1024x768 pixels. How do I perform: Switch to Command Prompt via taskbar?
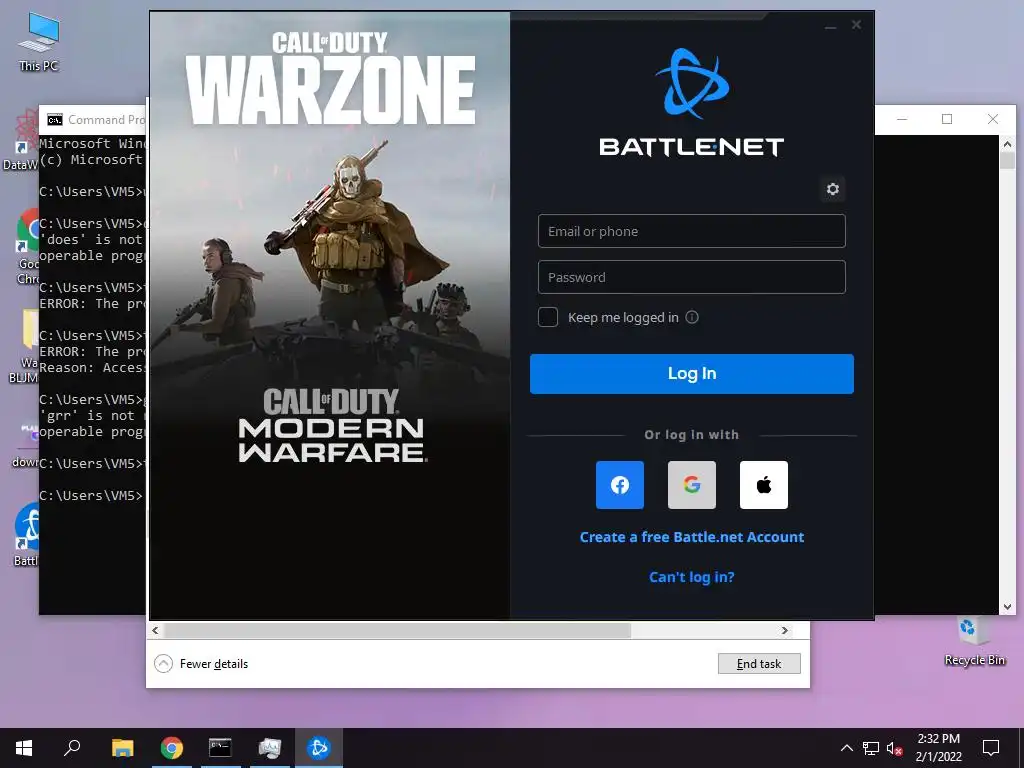pos(220,748)
